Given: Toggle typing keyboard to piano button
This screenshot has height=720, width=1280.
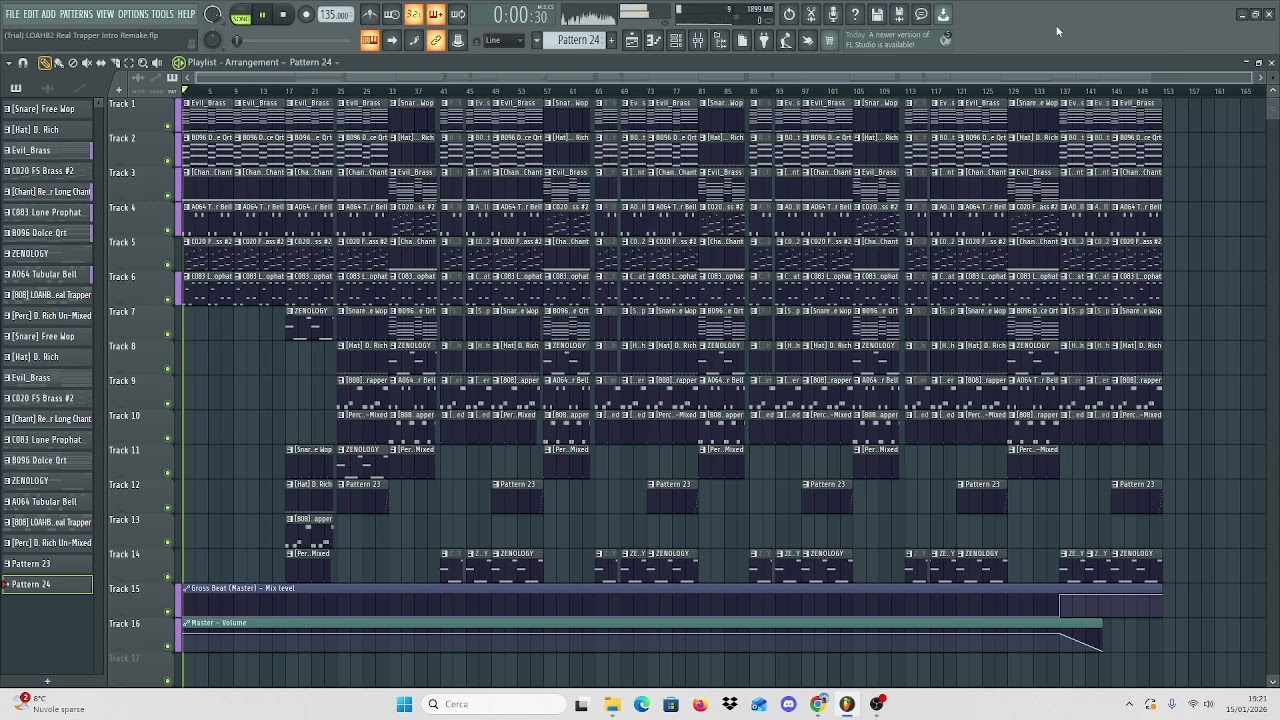Looking at the screenshot, I should point(370,40).
